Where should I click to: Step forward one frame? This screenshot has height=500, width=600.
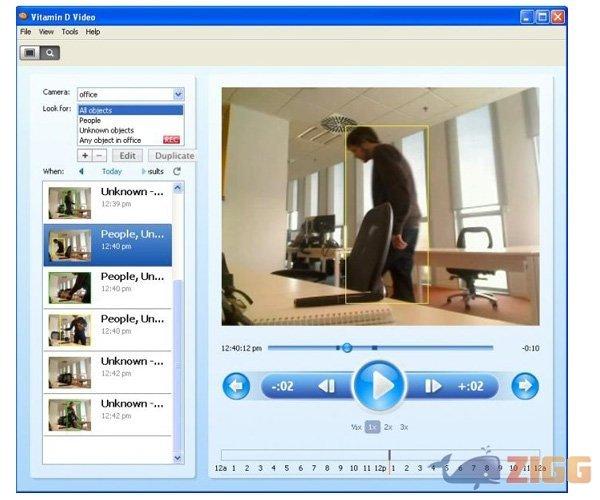coord(433,386)
